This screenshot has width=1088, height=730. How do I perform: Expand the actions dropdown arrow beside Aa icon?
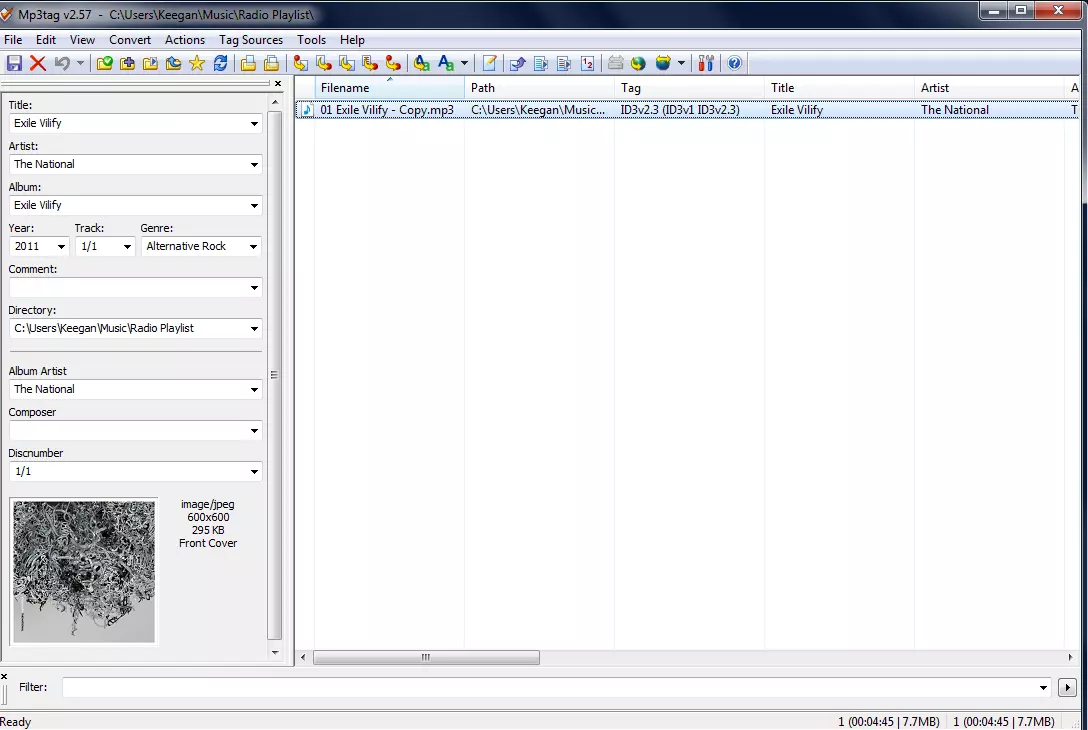click(464, 63)
